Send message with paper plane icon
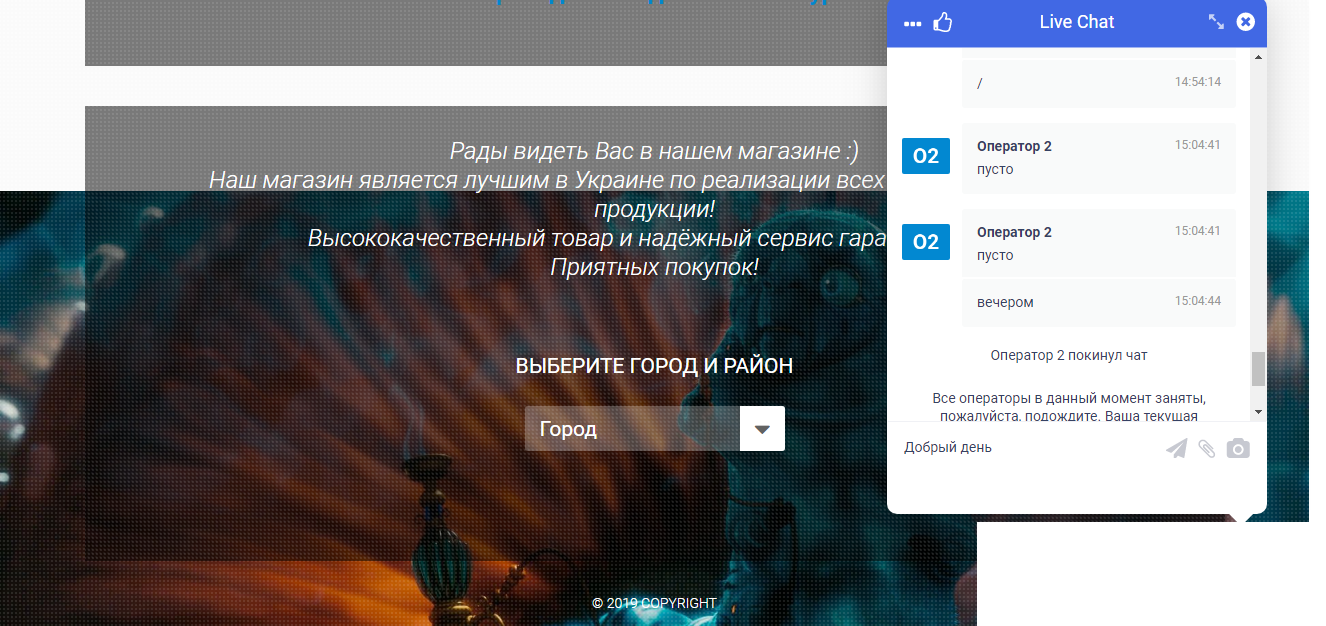The width and height of the screenshot is (1326, 626). pos(1177,449)
